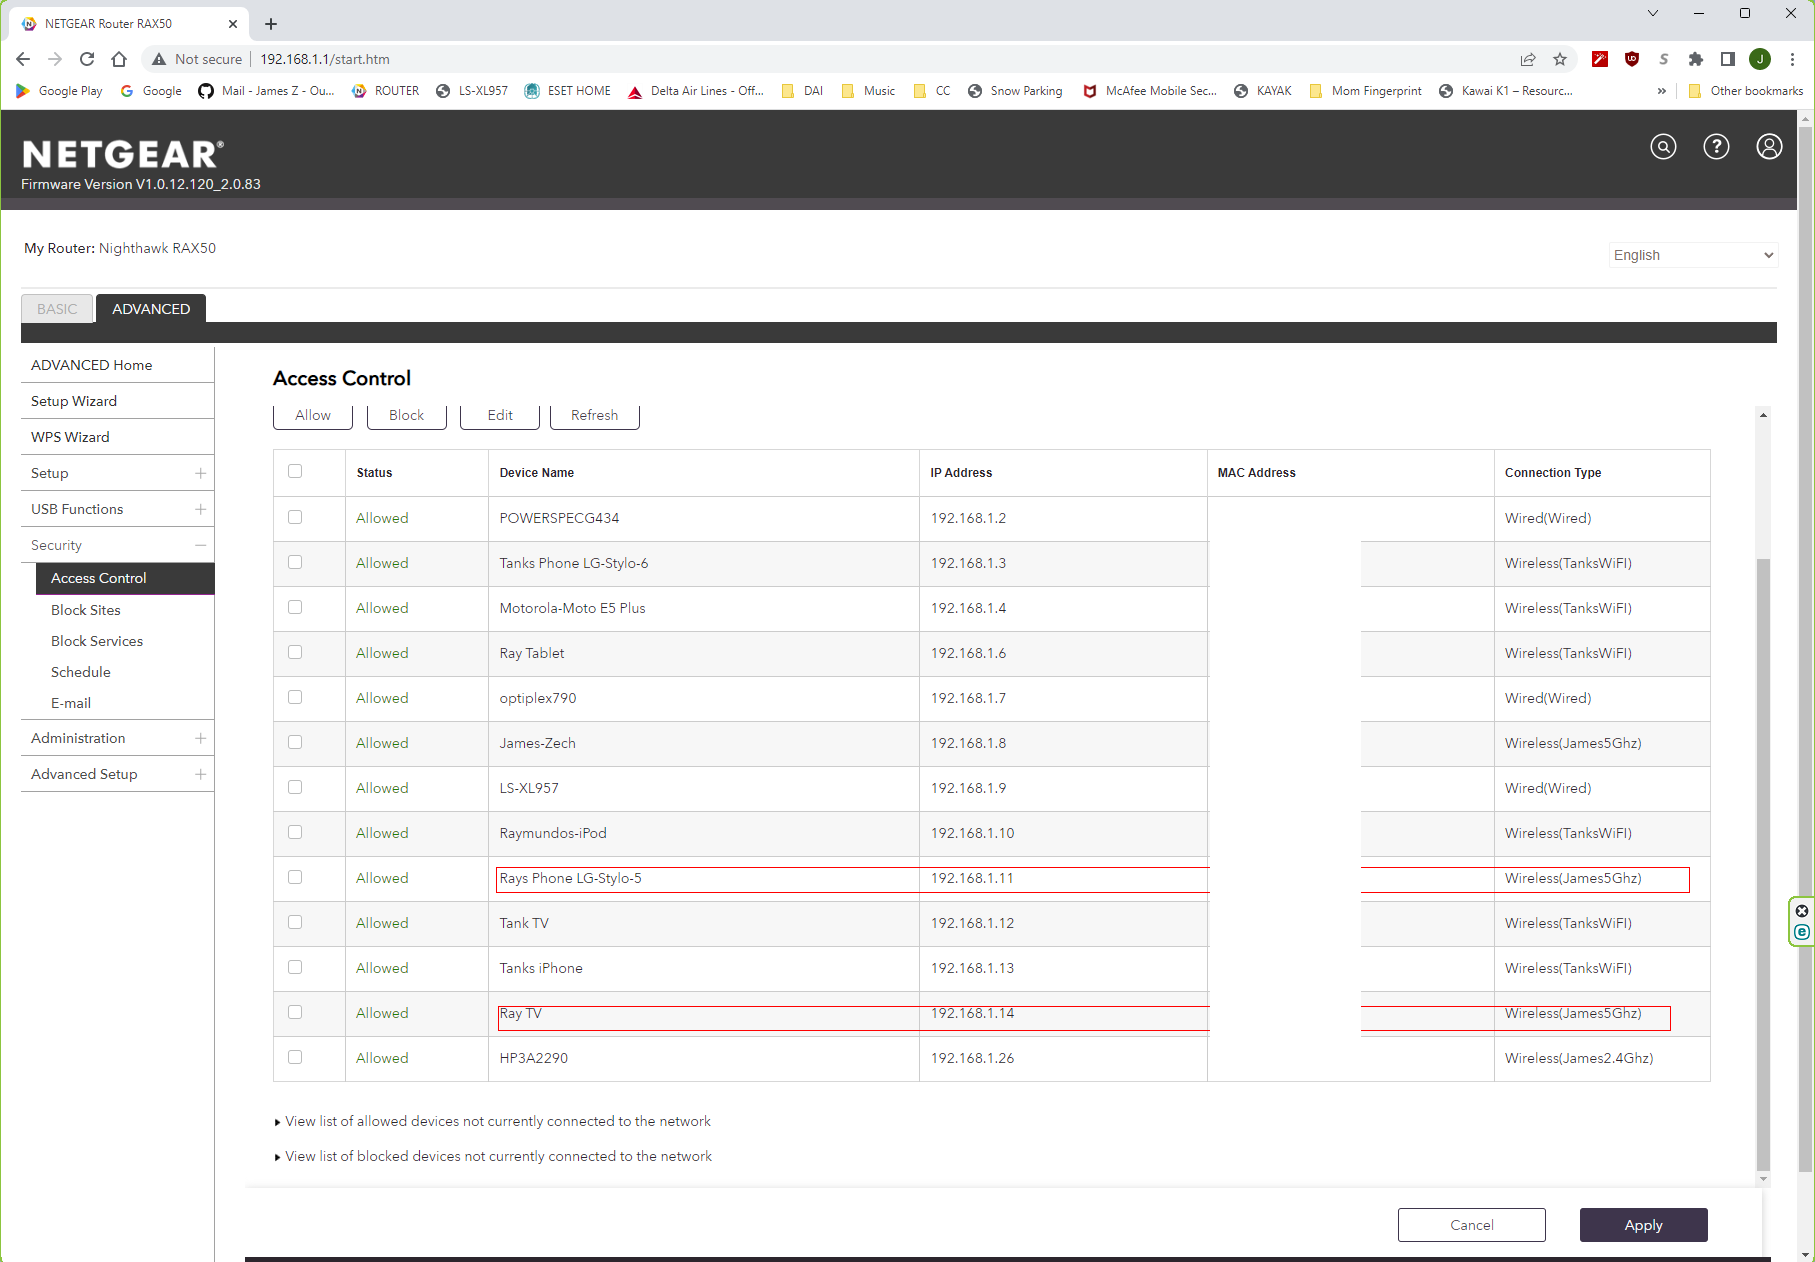Navigate back with the browser back arrow

click(x=23, y=59)
